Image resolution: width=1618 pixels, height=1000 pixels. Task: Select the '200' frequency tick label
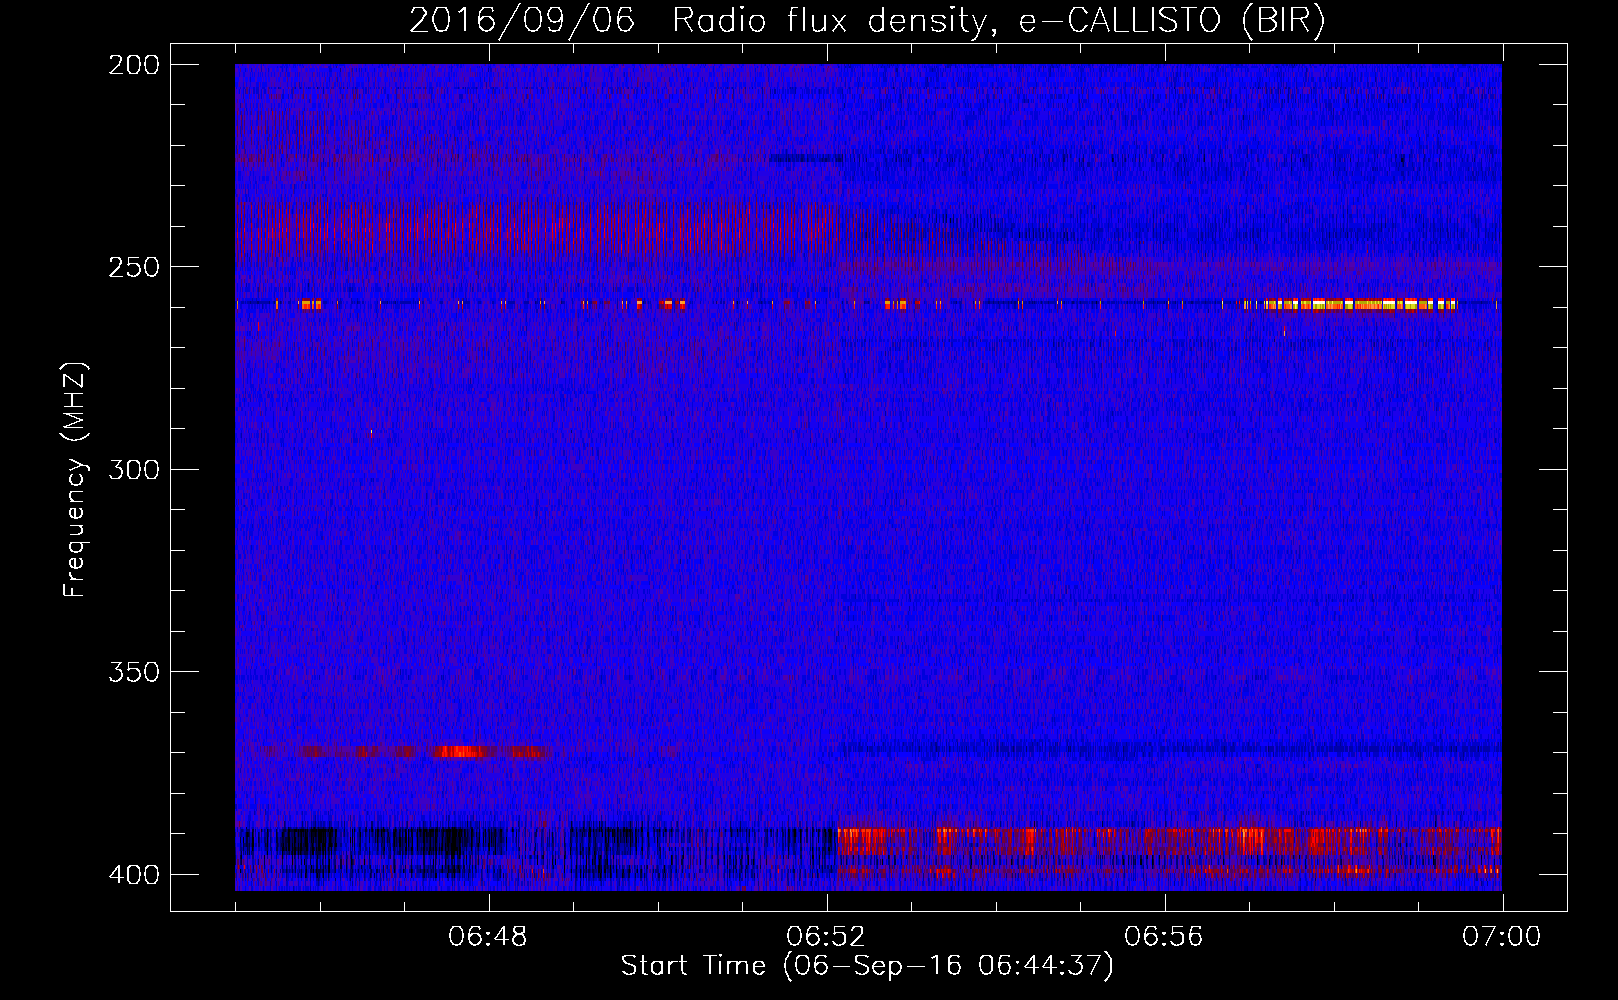pos(133,65)
